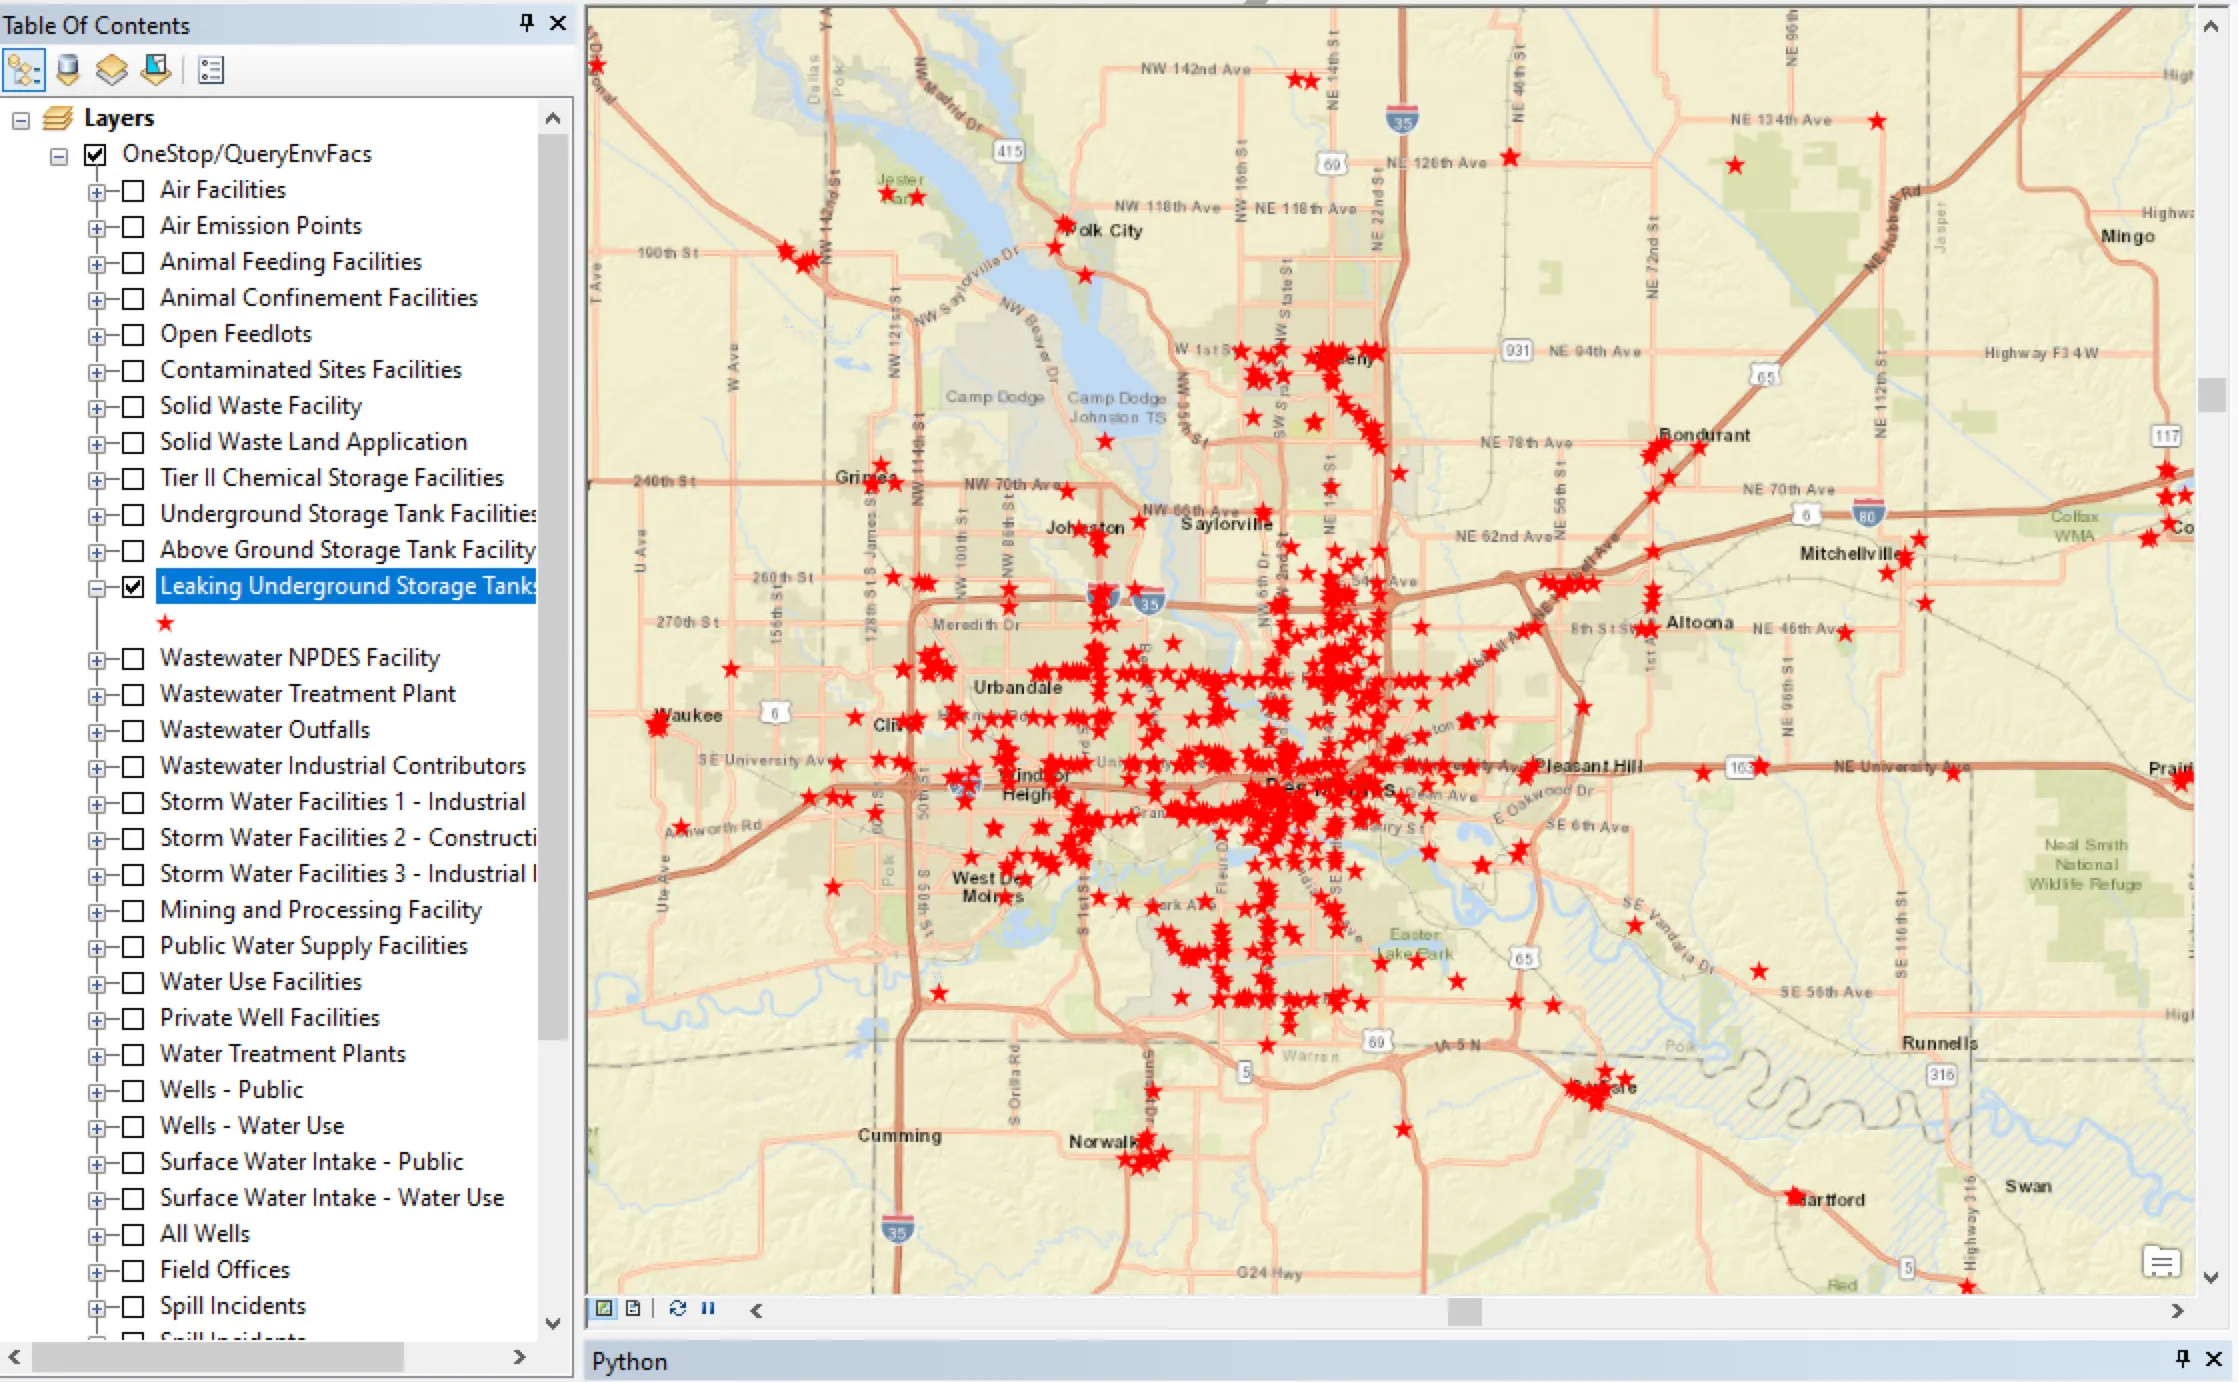Screen dimensions: 2238x1382
Task: Switch to Layout View
Action: [633, 1308]
